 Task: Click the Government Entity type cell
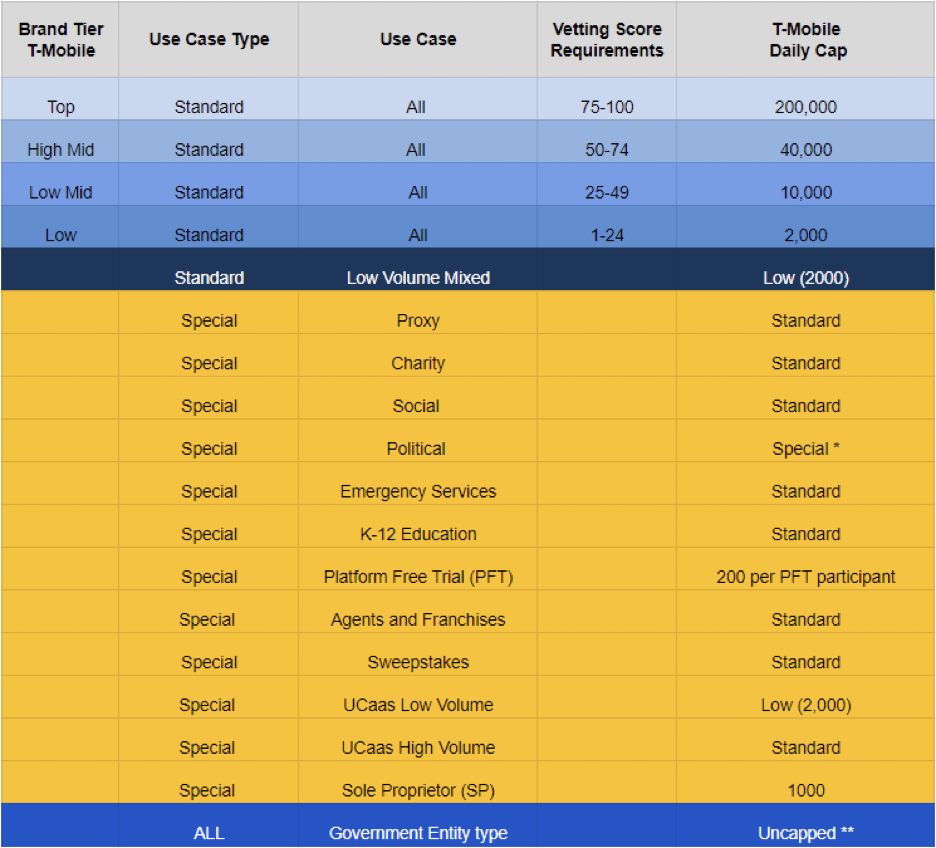(418, 833)
